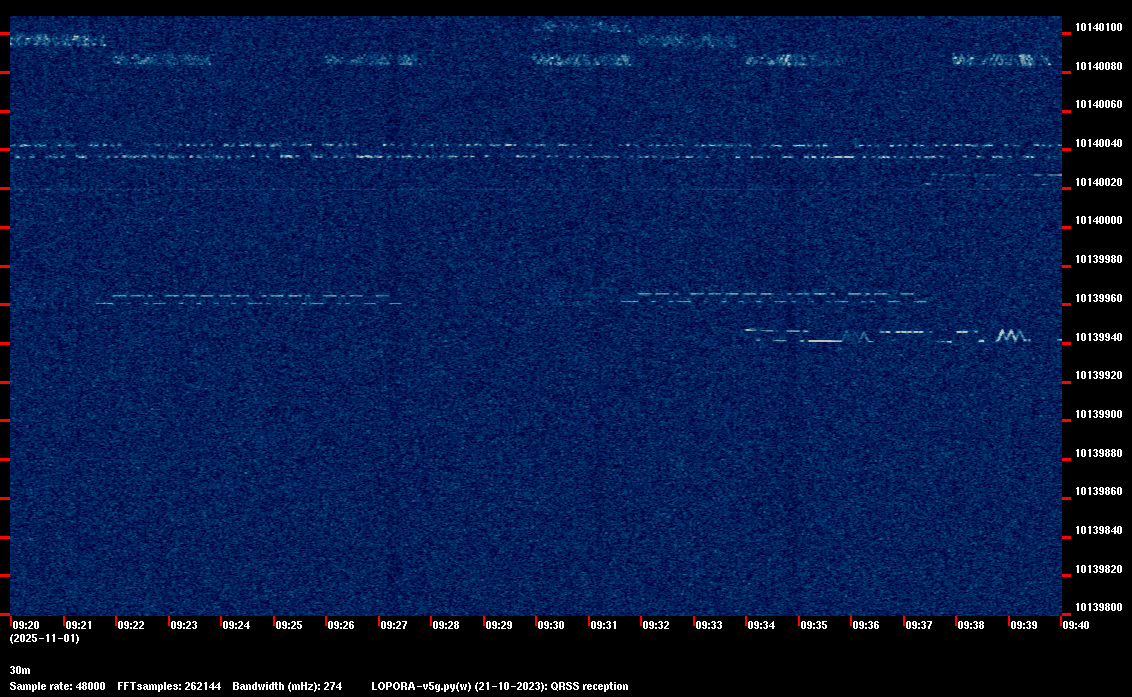Click the 30m band label
The image size is (1132, 697).
[x=20, y=670]
